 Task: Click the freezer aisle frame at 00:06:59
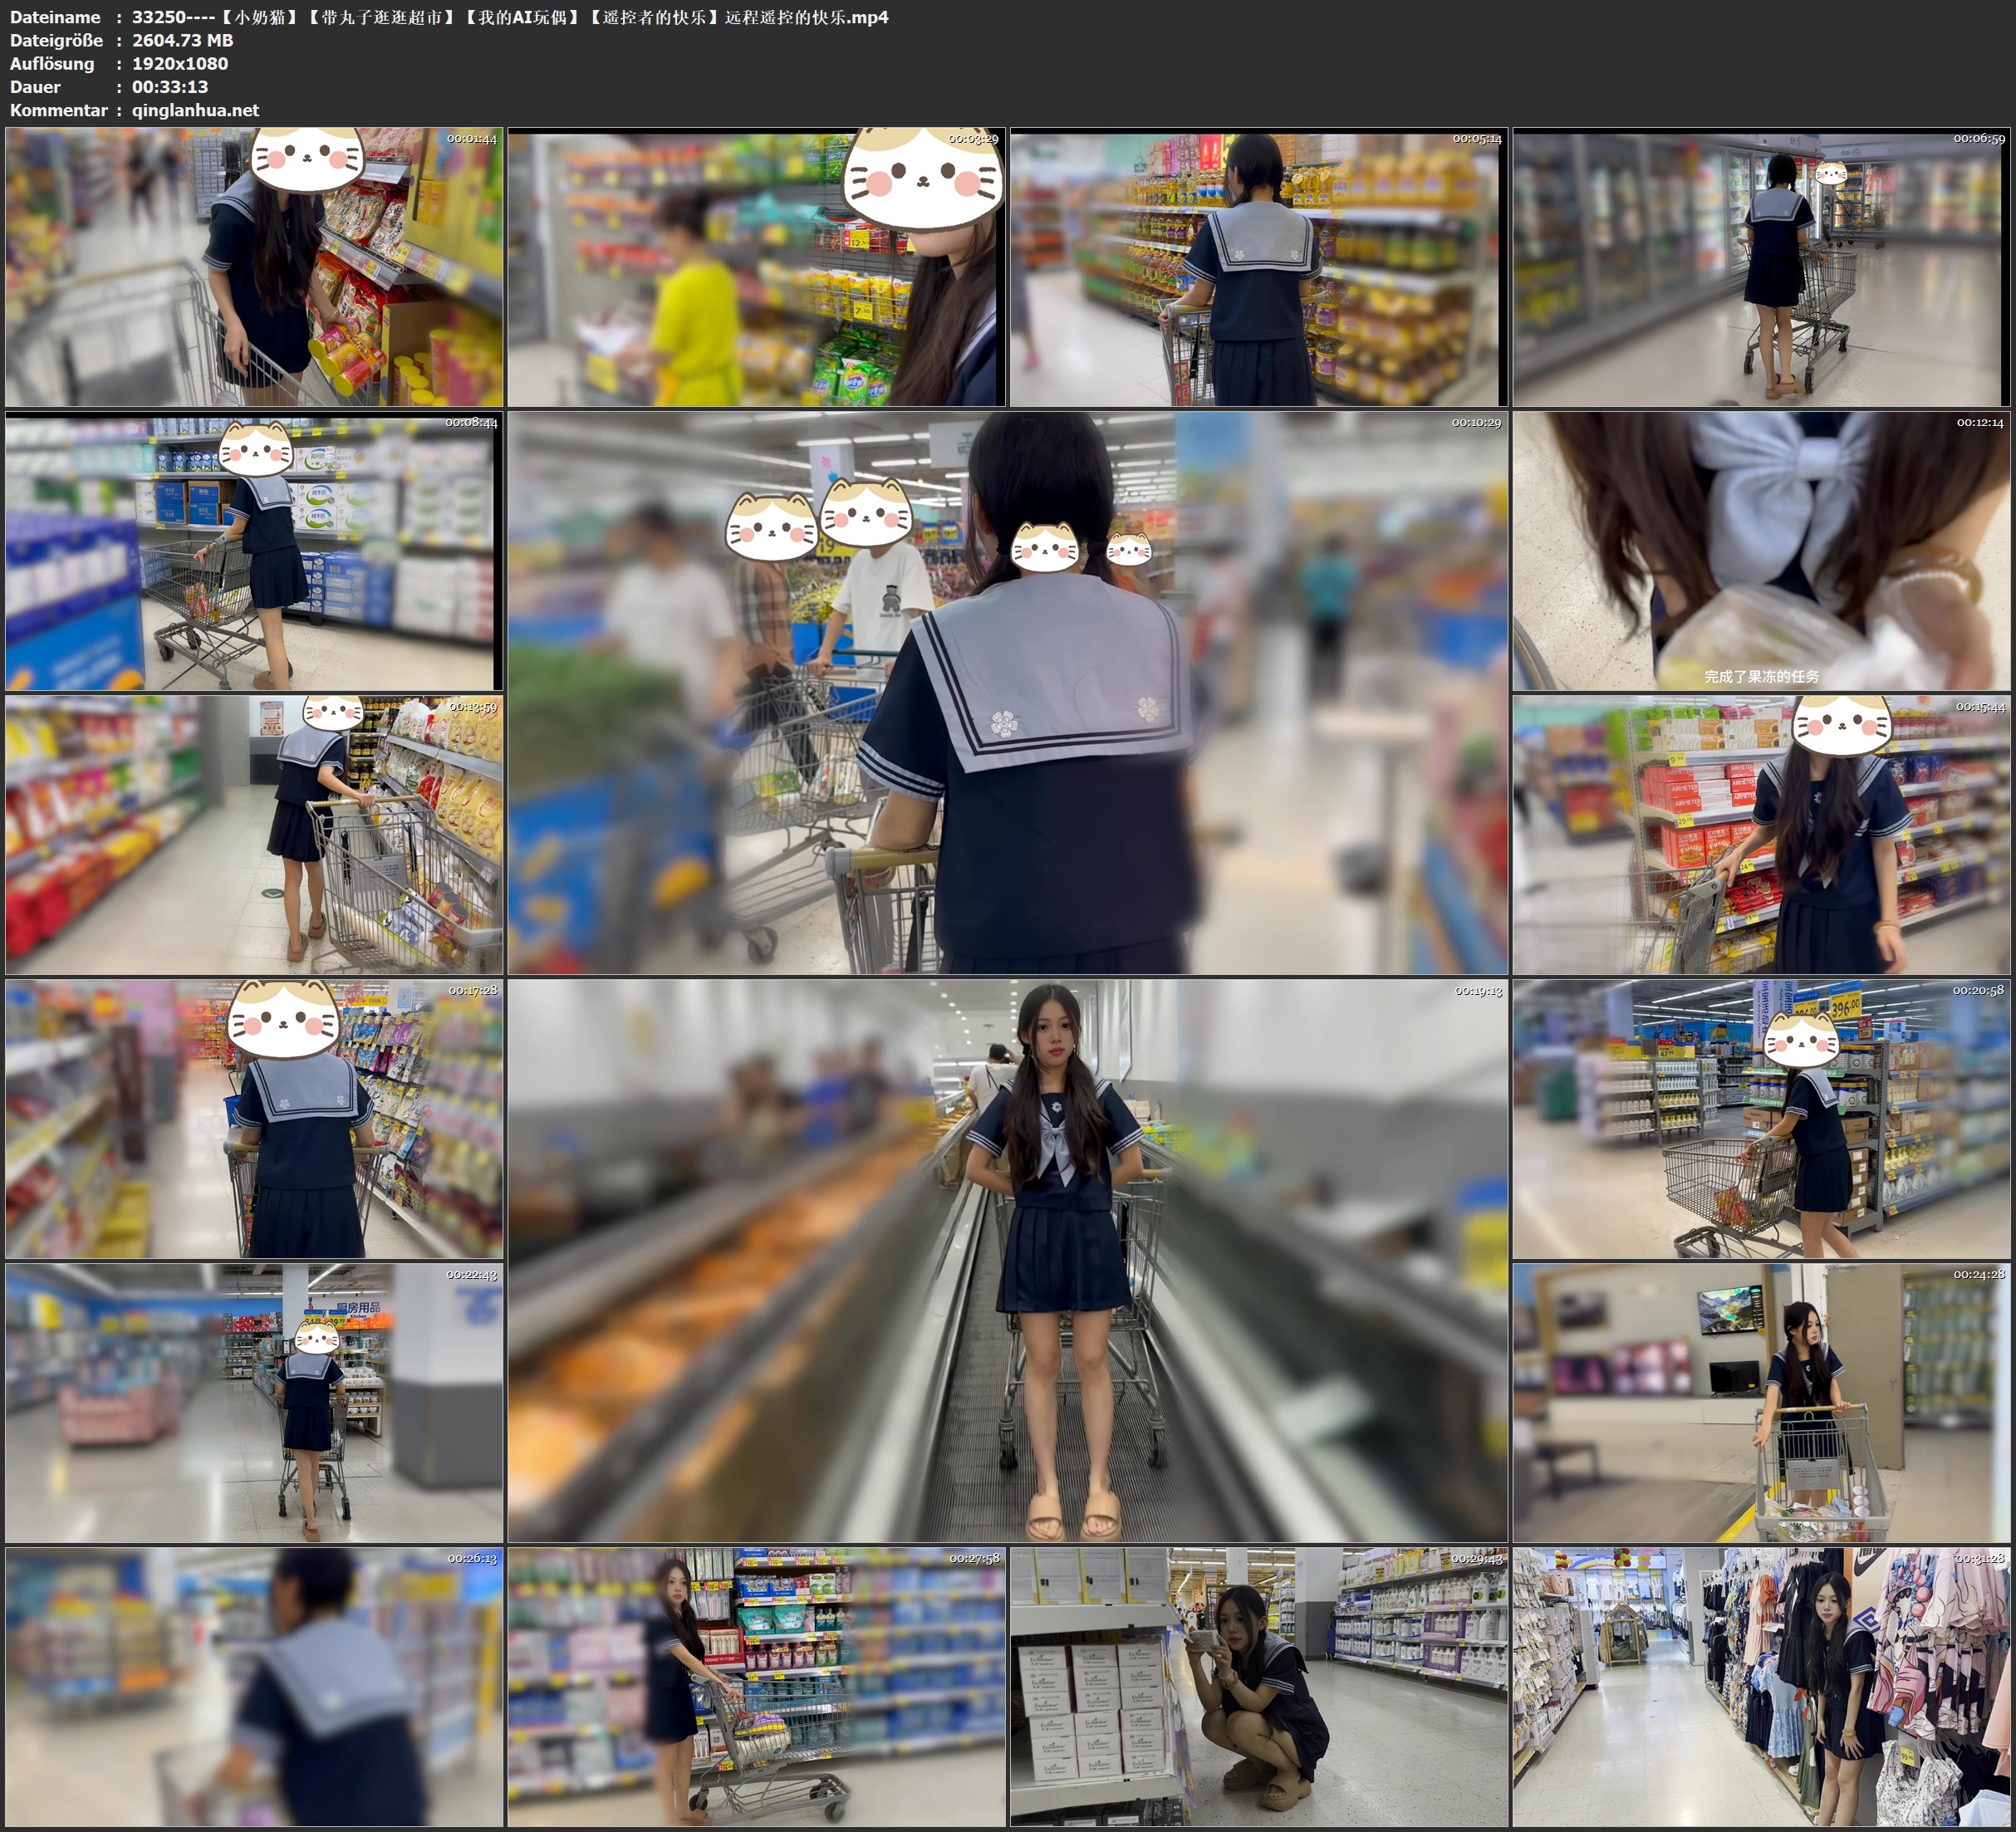tap(1761, 267)
